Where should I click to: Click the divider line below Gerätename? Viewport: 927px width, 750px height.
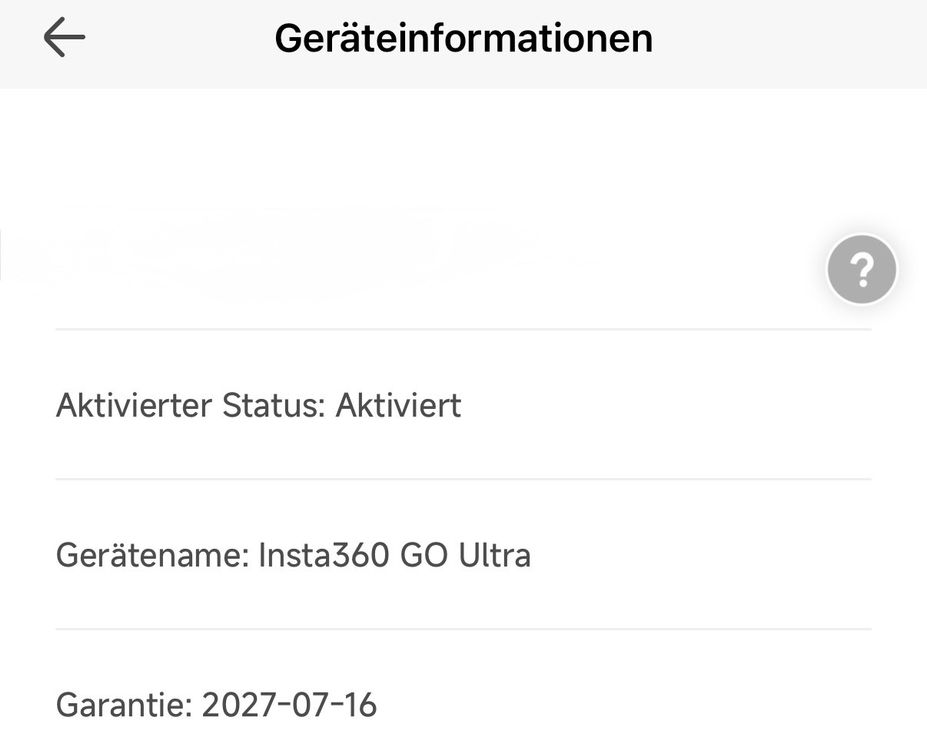(x=464, y=629)
